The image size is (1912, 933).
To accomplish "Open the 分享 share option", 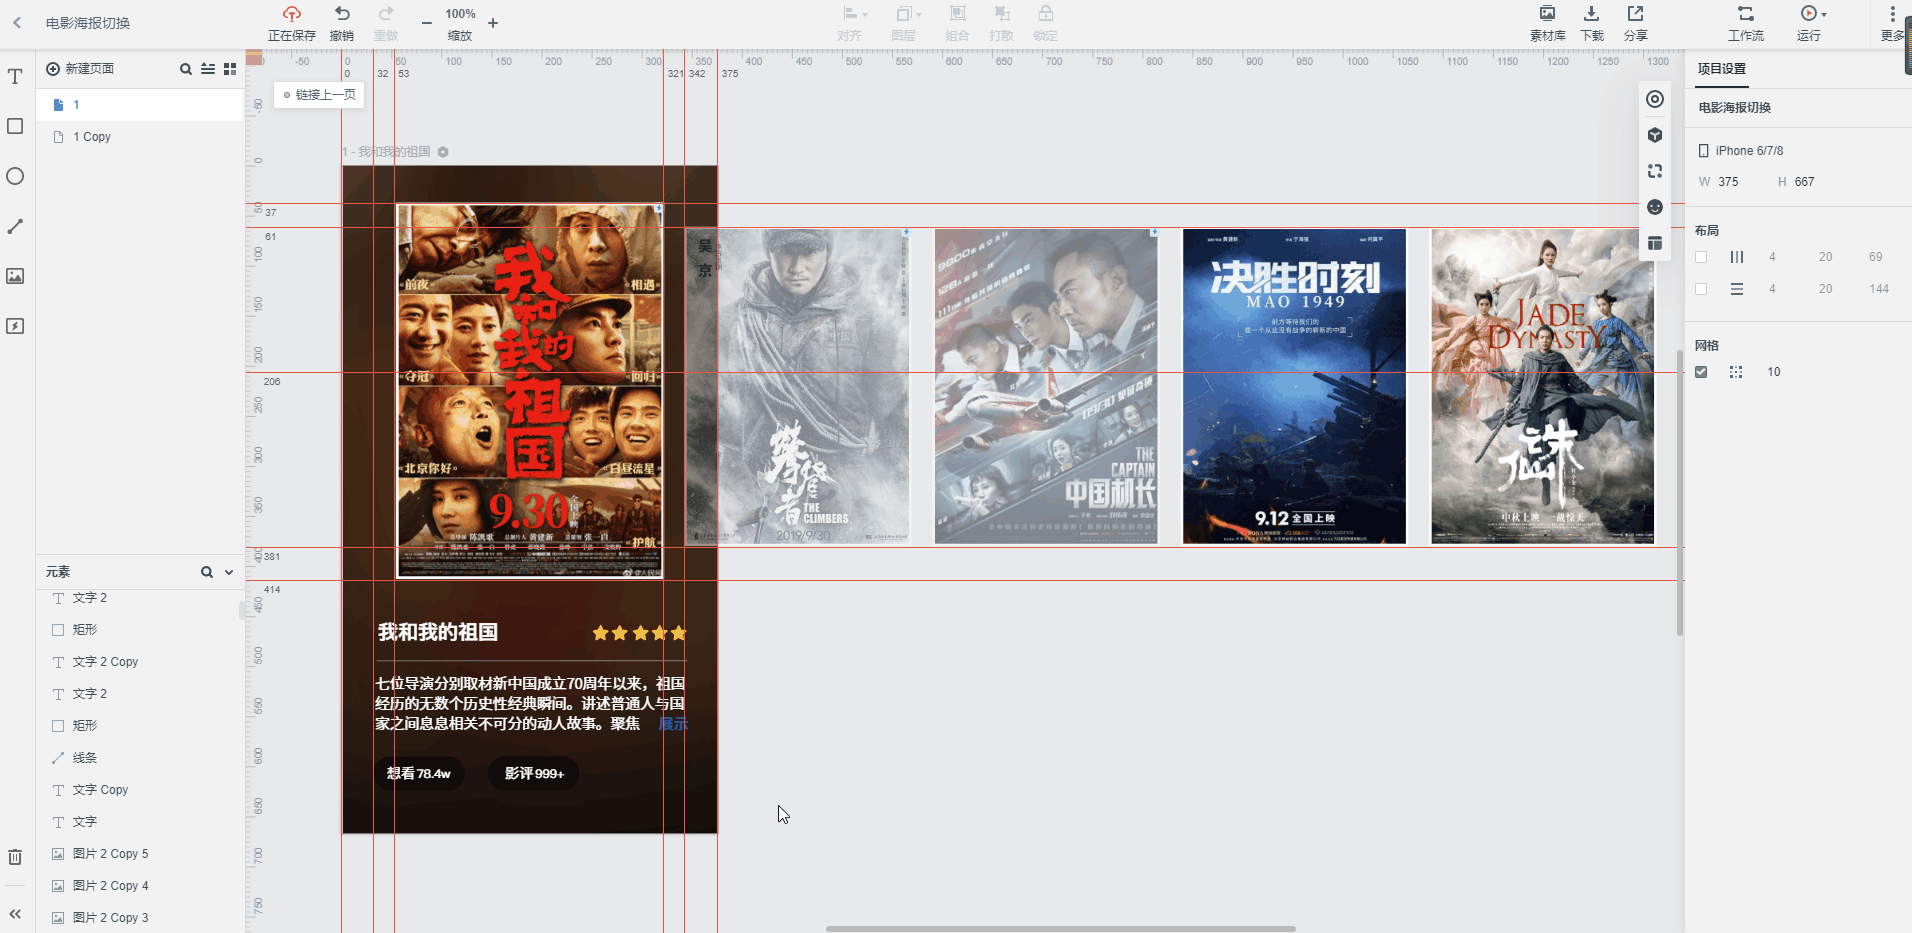I will point(1635,23).
